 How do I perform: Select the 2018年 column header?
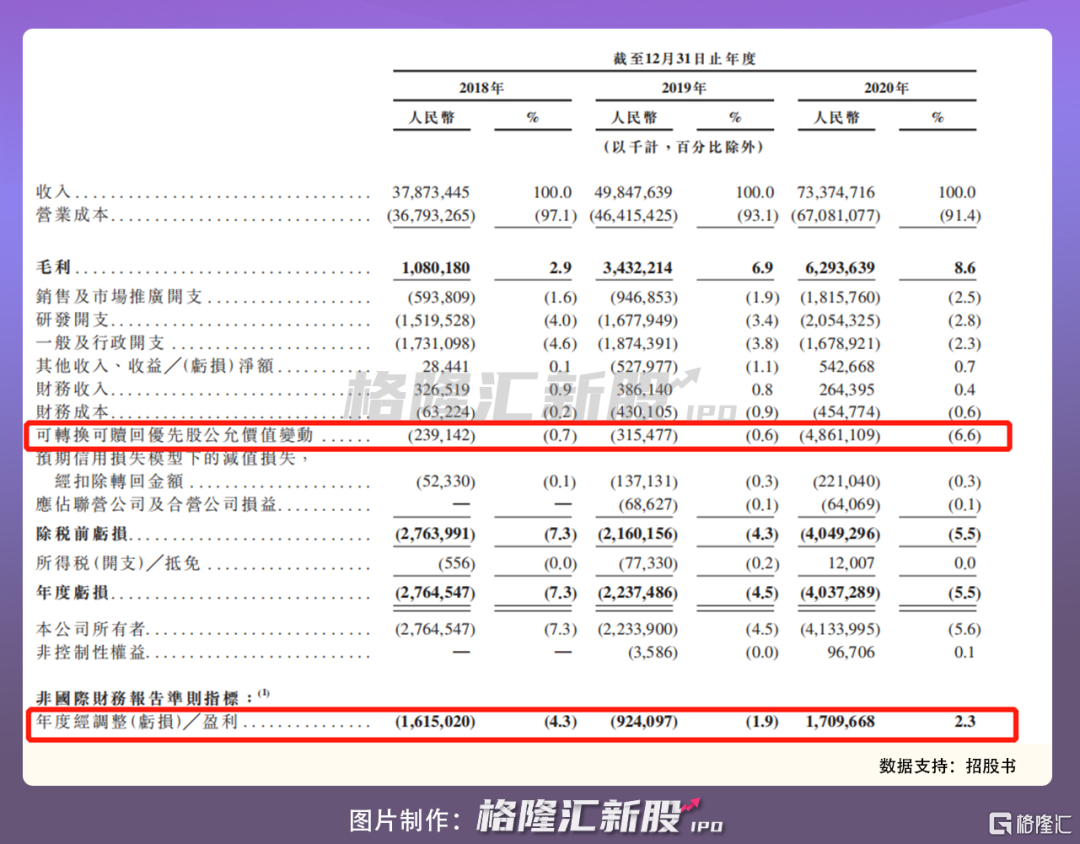tap(481, 88)
